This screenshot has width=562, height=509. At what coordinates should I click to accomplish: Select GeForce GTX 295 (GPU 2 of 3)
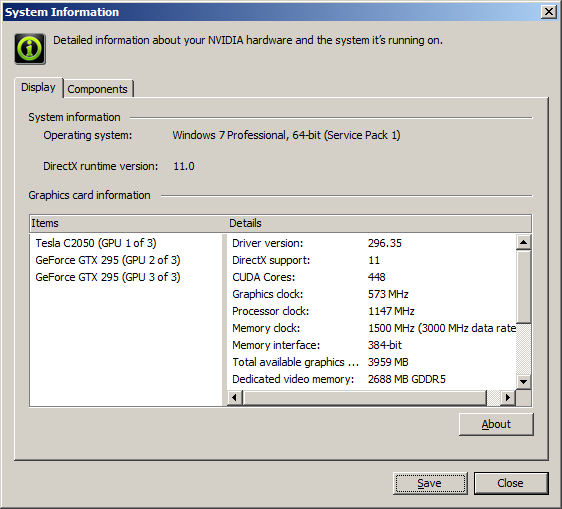point(108,260)
